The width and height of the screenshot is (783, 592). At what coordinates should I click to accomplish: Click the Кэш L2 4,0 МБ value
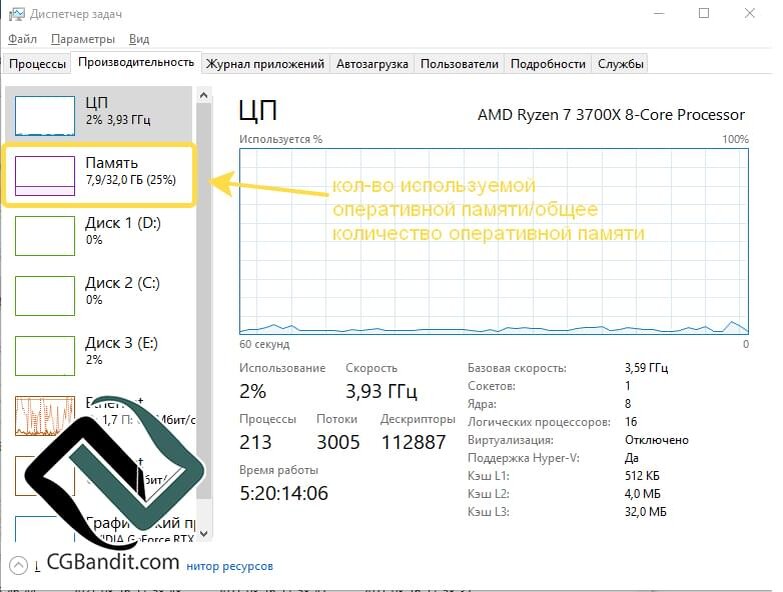[x=642, y=494]
